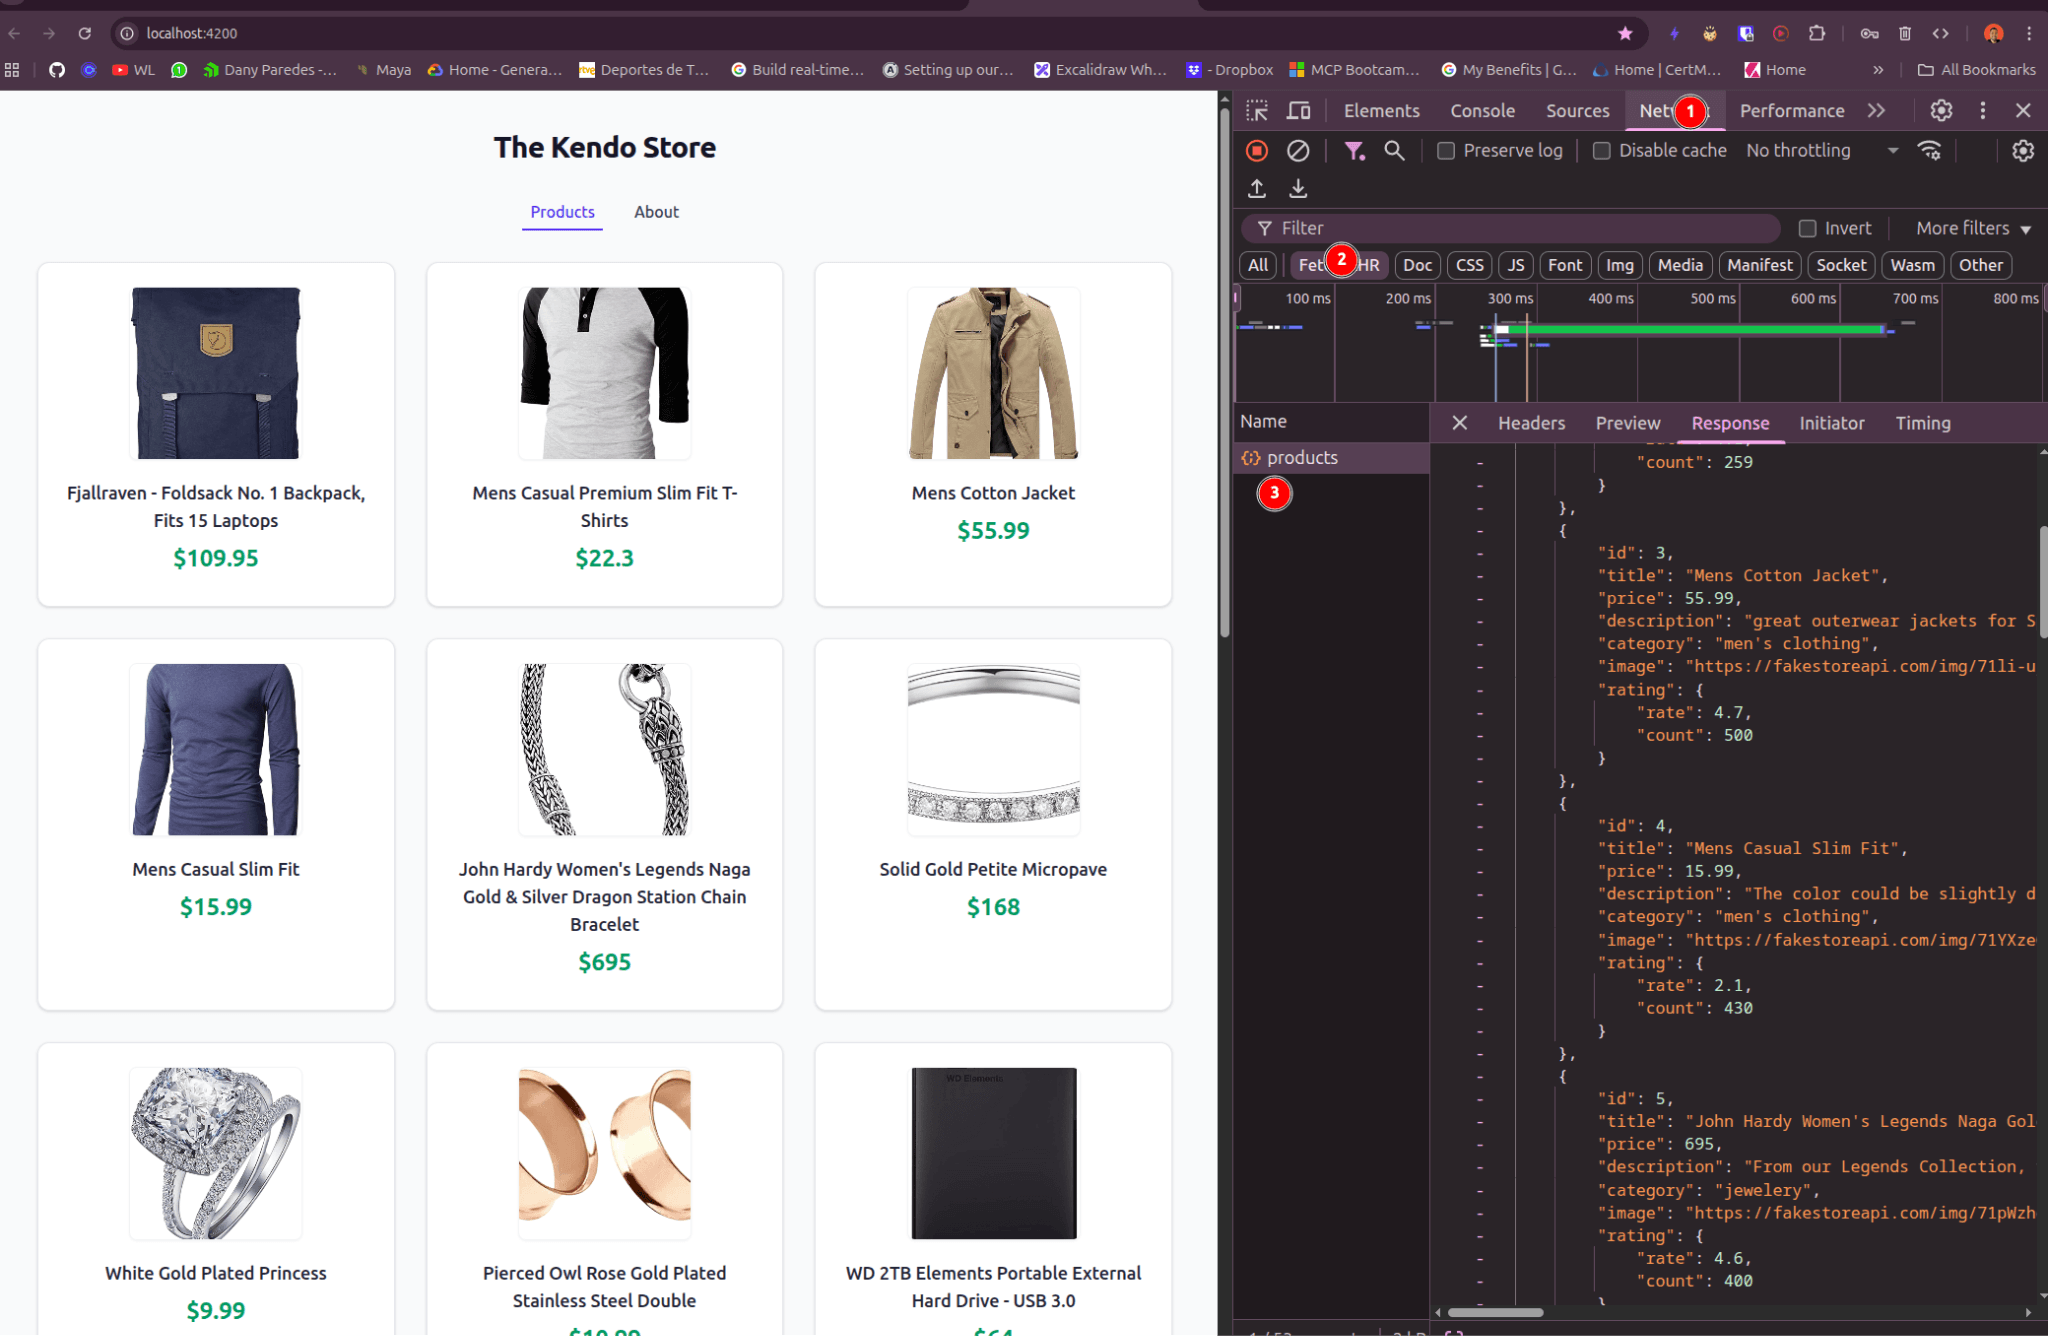
Task: Click Export HAR download icon
Action: coord(1298,188)
